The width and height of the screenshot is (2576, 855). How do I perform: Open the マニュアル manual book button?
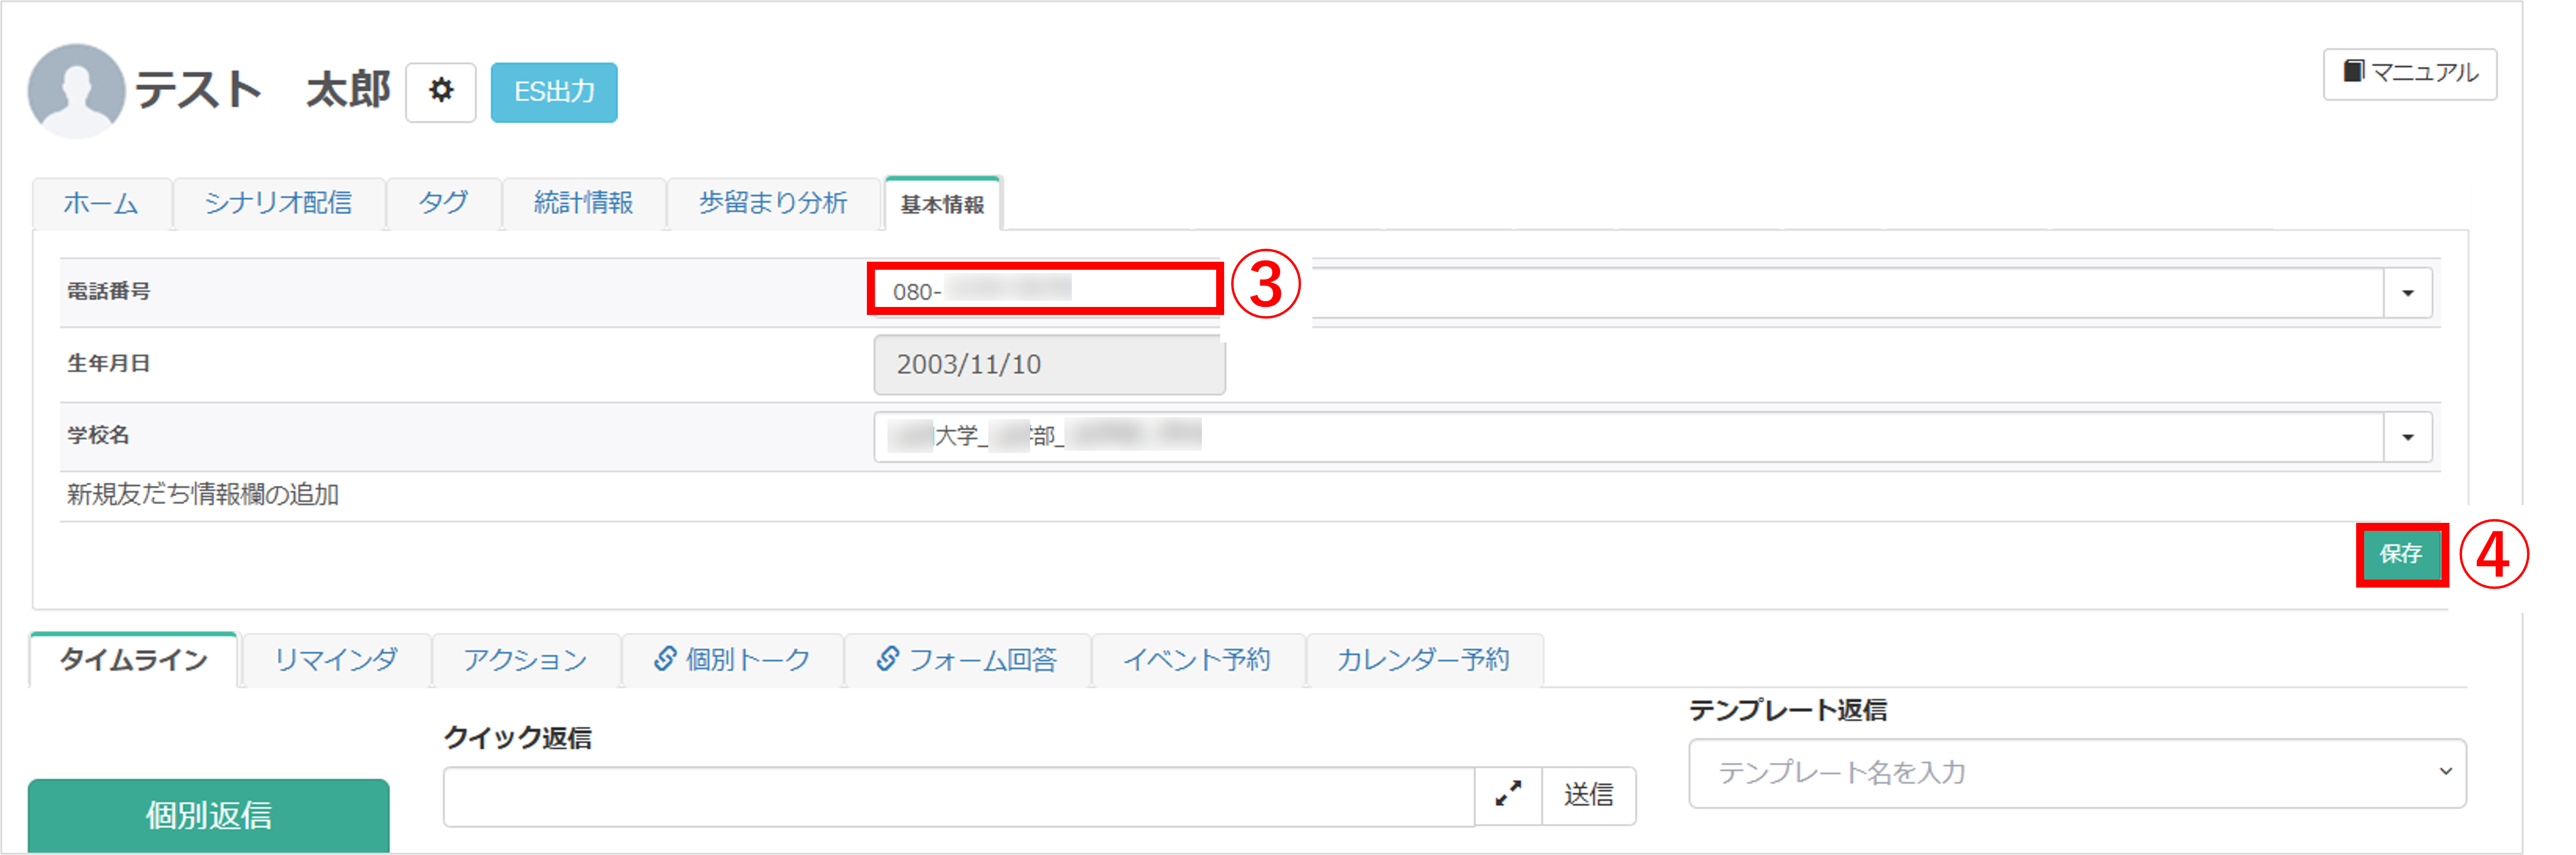click(x=2409, y=73)
